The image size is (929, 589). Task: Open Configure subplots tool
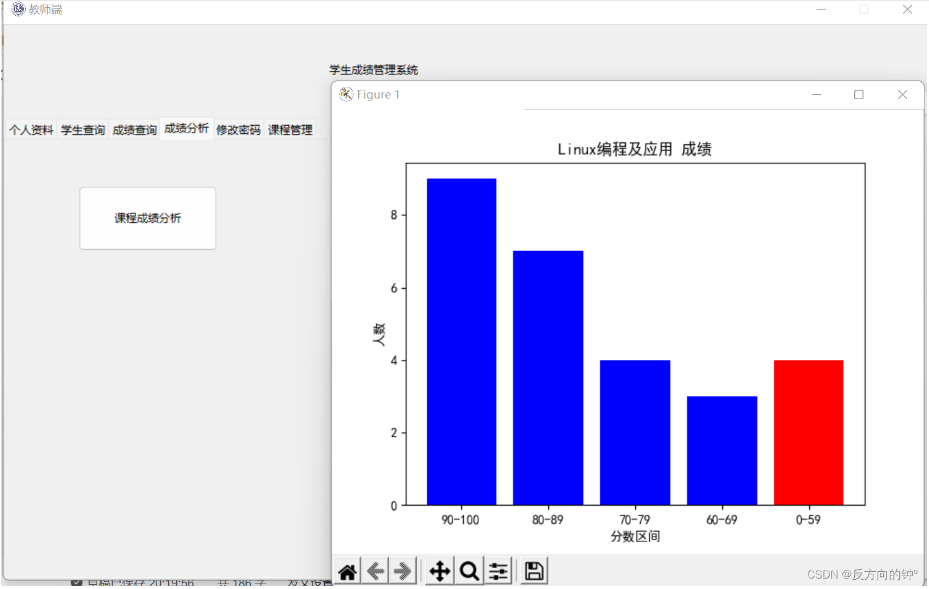[x=499, y=571]
